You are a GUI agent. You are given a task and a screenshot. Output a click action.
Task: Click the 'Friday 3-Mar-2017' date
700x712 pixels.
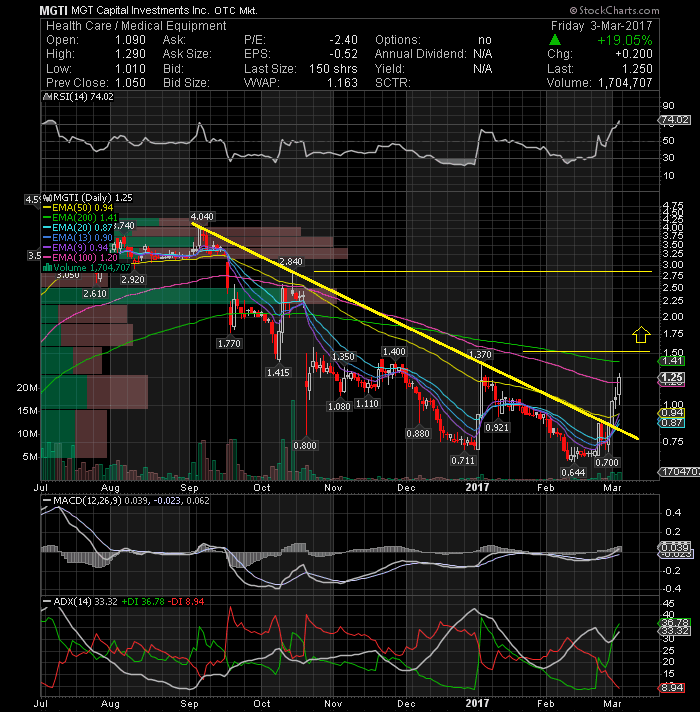point(601,26)
